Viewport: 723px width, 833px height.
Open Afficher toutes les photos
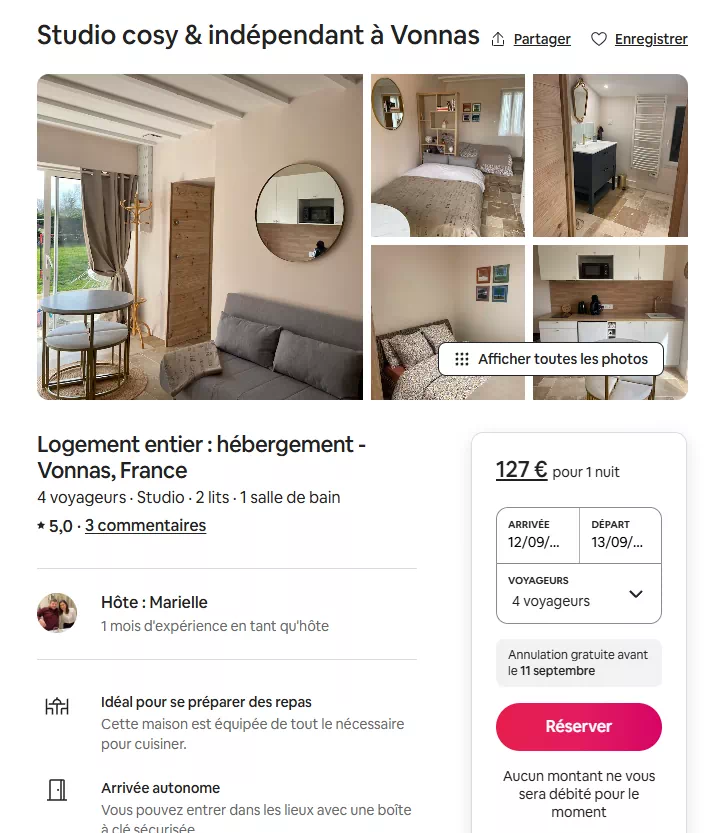click(x=551, y=359)
